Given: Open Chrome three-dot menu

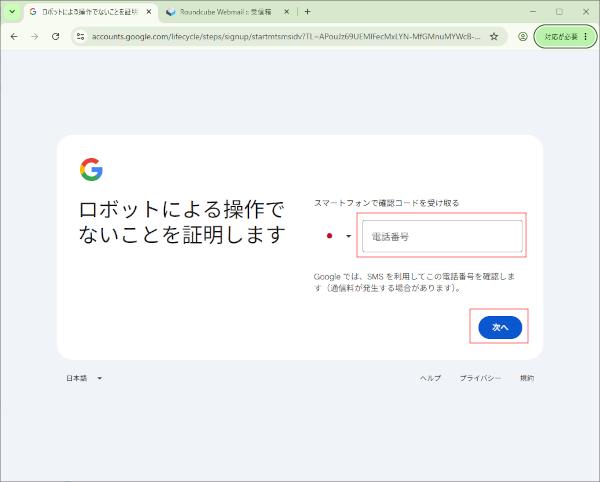Looking at the screenshot, I should 586,37.
